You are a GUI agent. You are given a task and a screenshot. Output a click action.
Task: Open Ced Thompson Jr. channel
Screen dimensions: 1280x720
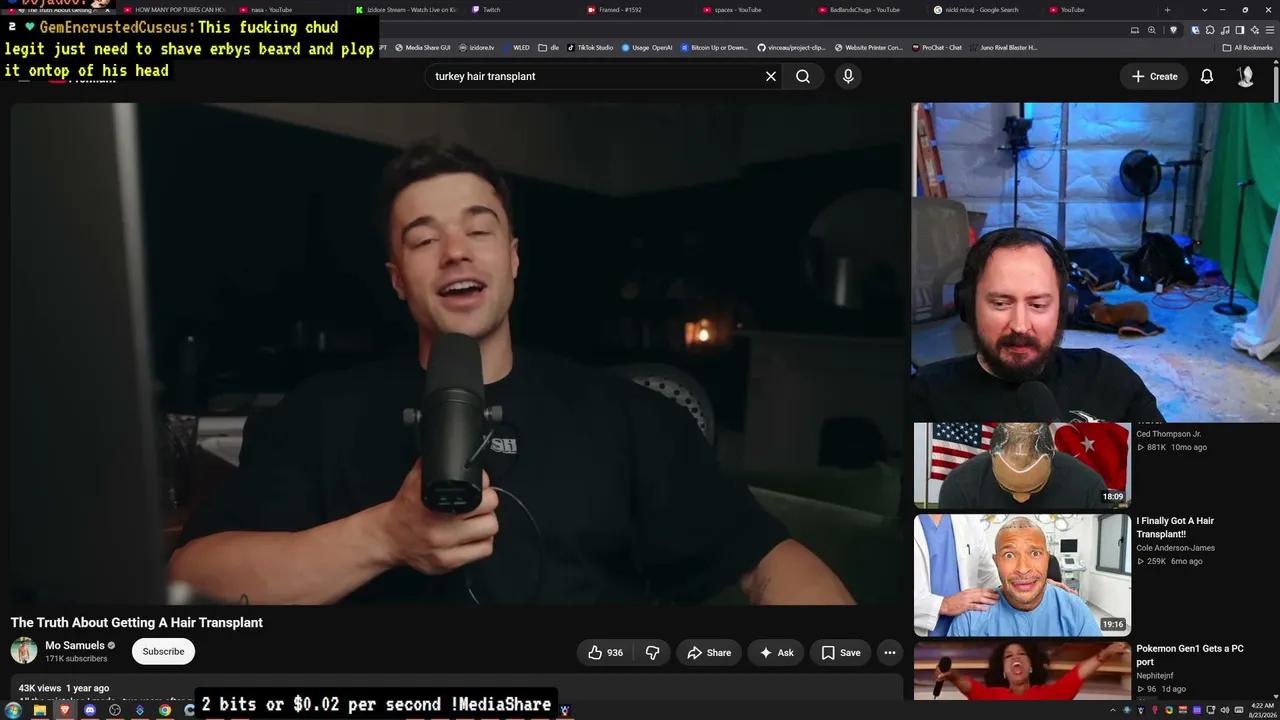point(1169,434)
